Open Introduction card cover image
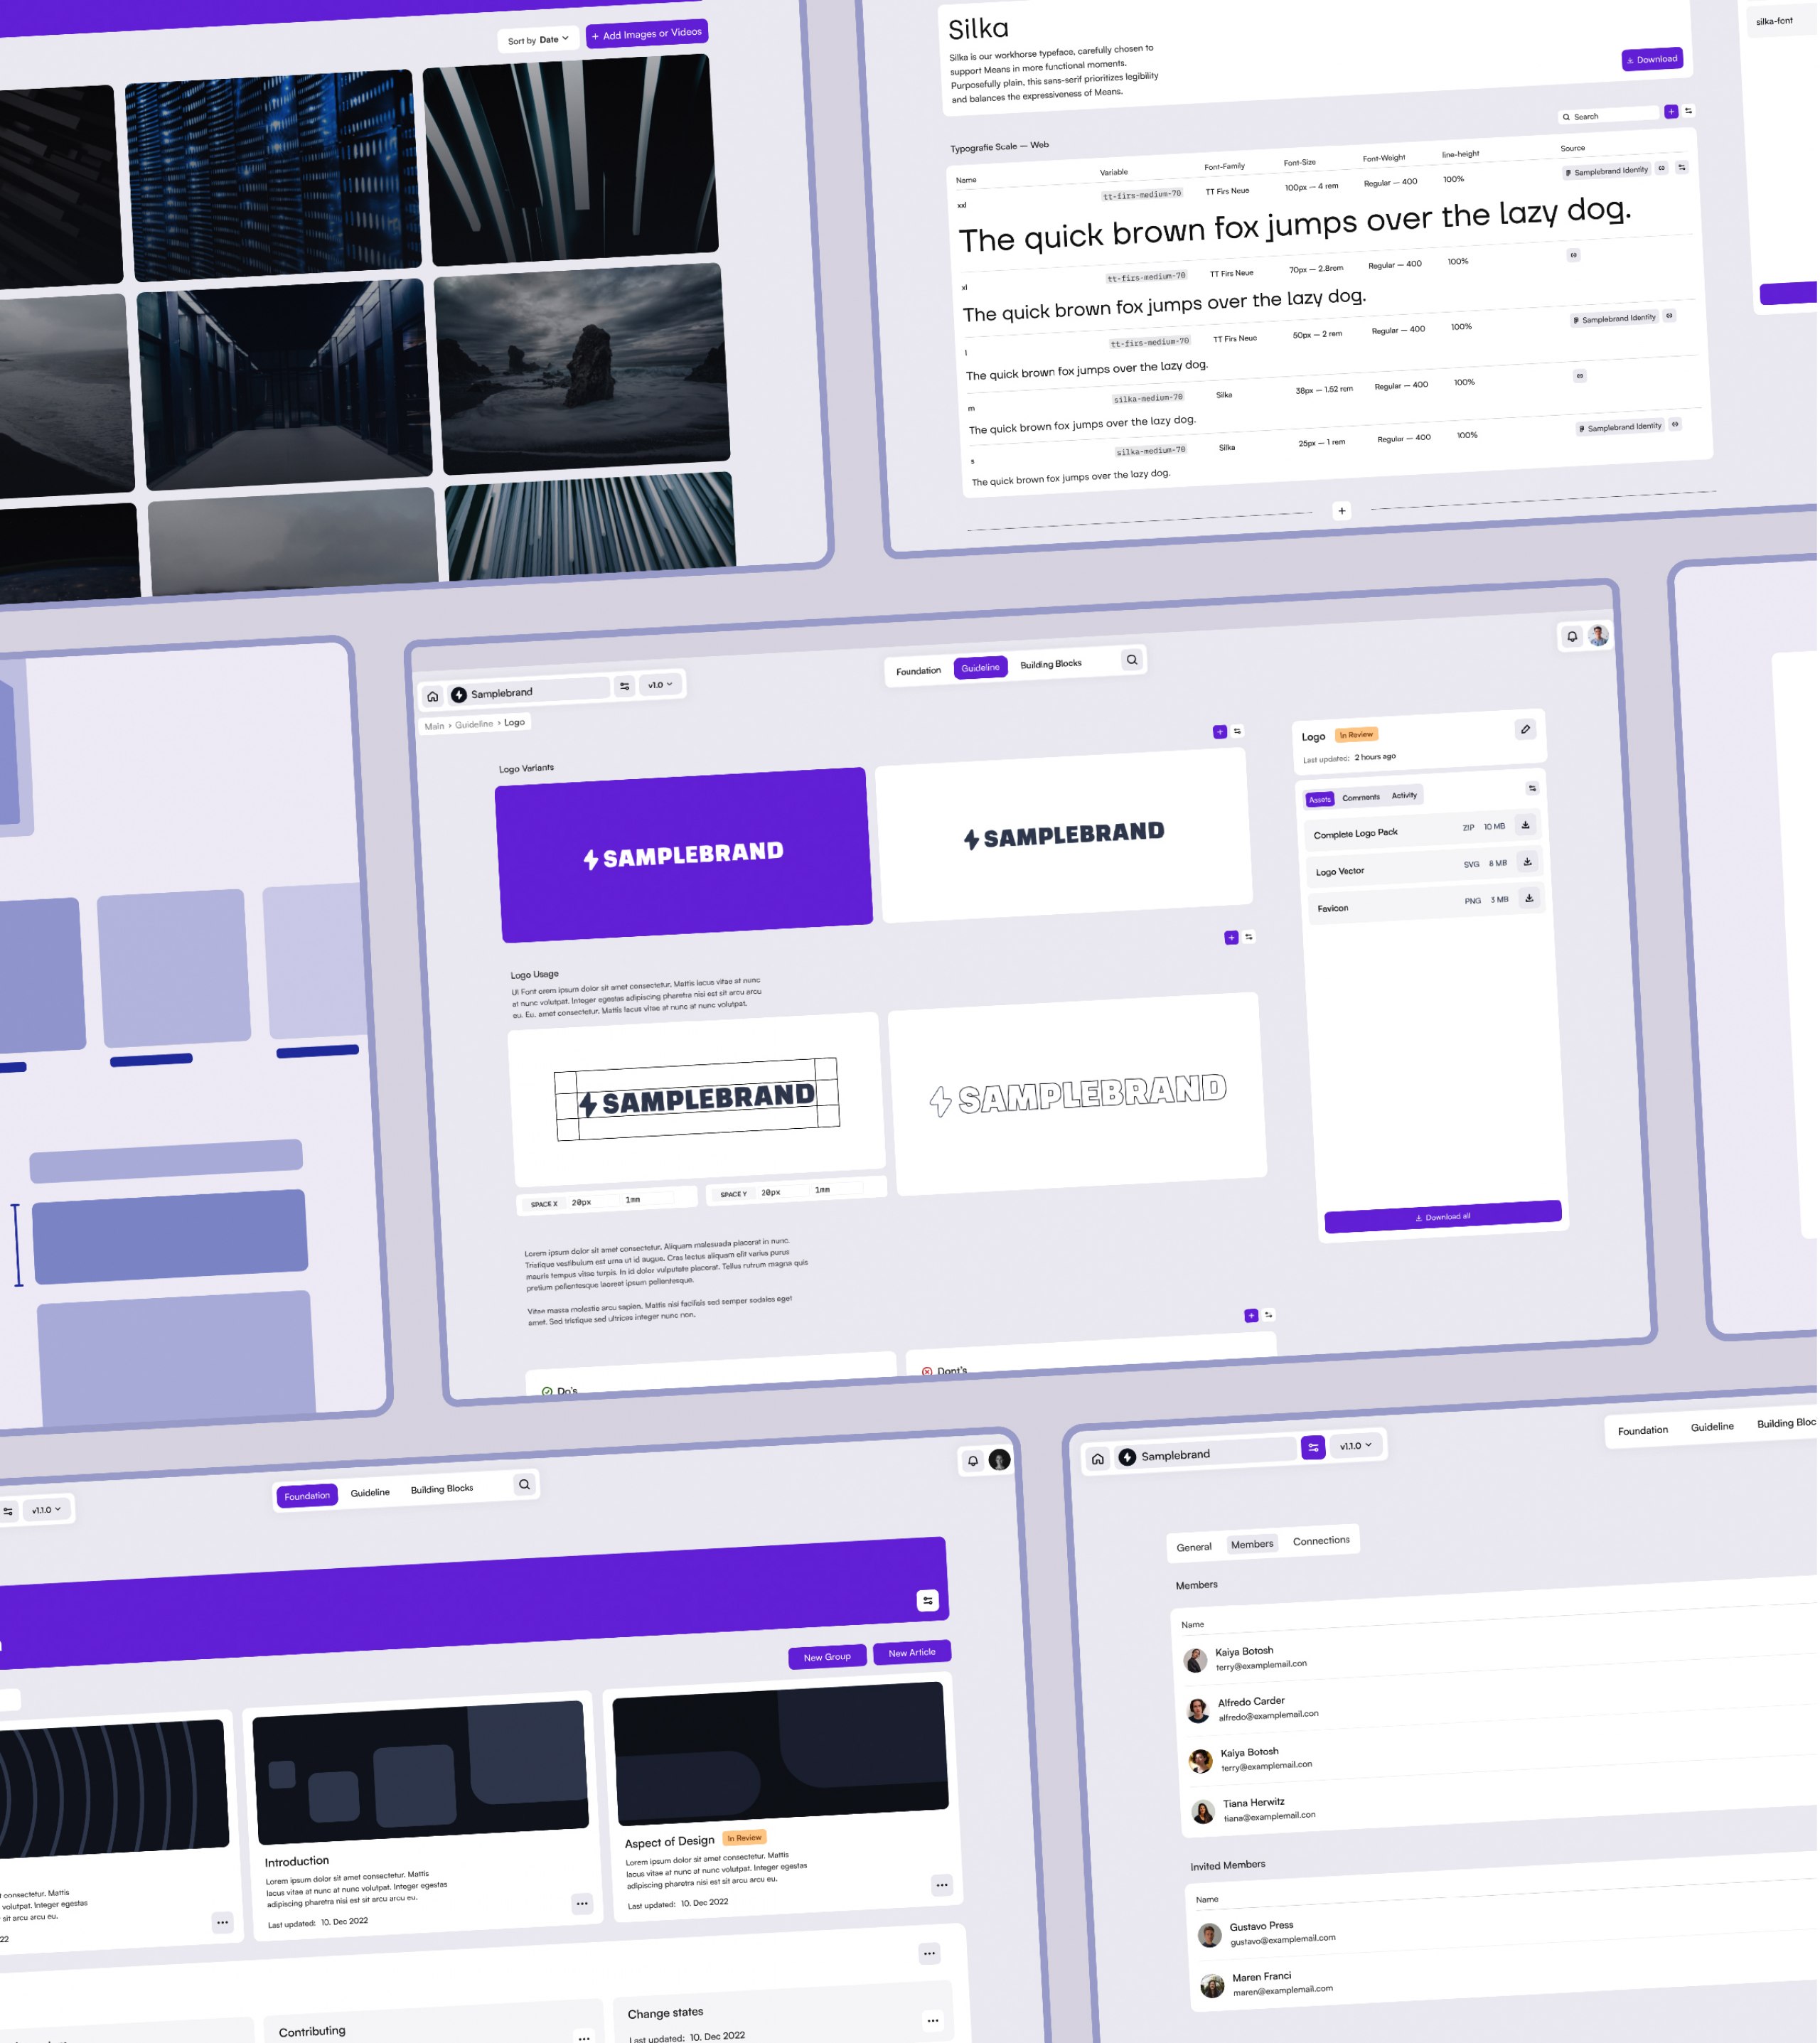 click(x=421, y=1773)
